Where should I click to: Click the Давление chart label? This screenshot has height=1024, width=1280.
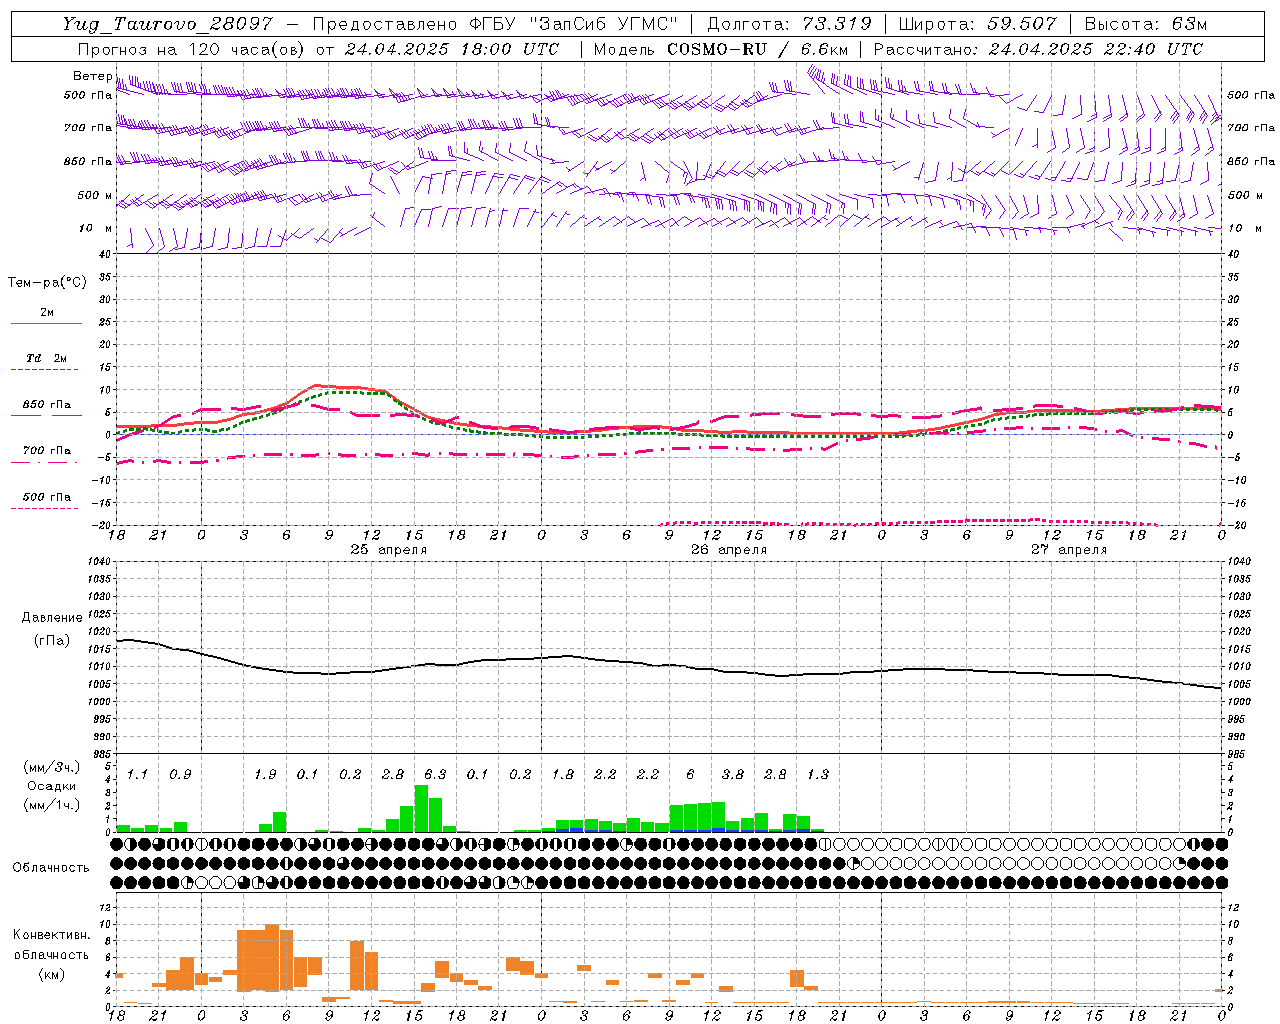[x=52, y=618]
